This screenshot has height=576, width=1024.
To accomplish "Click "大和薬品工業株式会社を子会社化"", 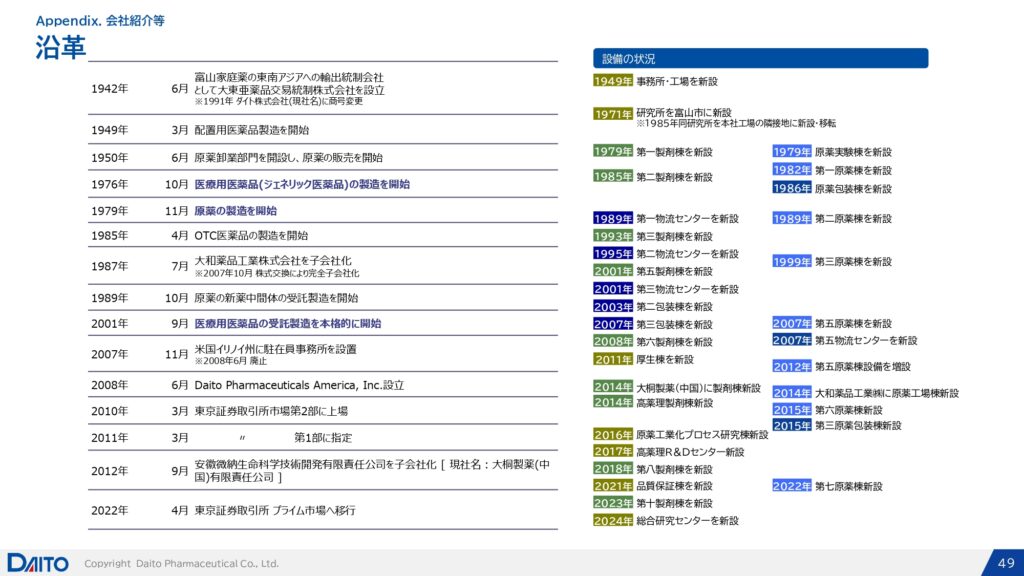I will pyautogui.click(x=272, y=261).
